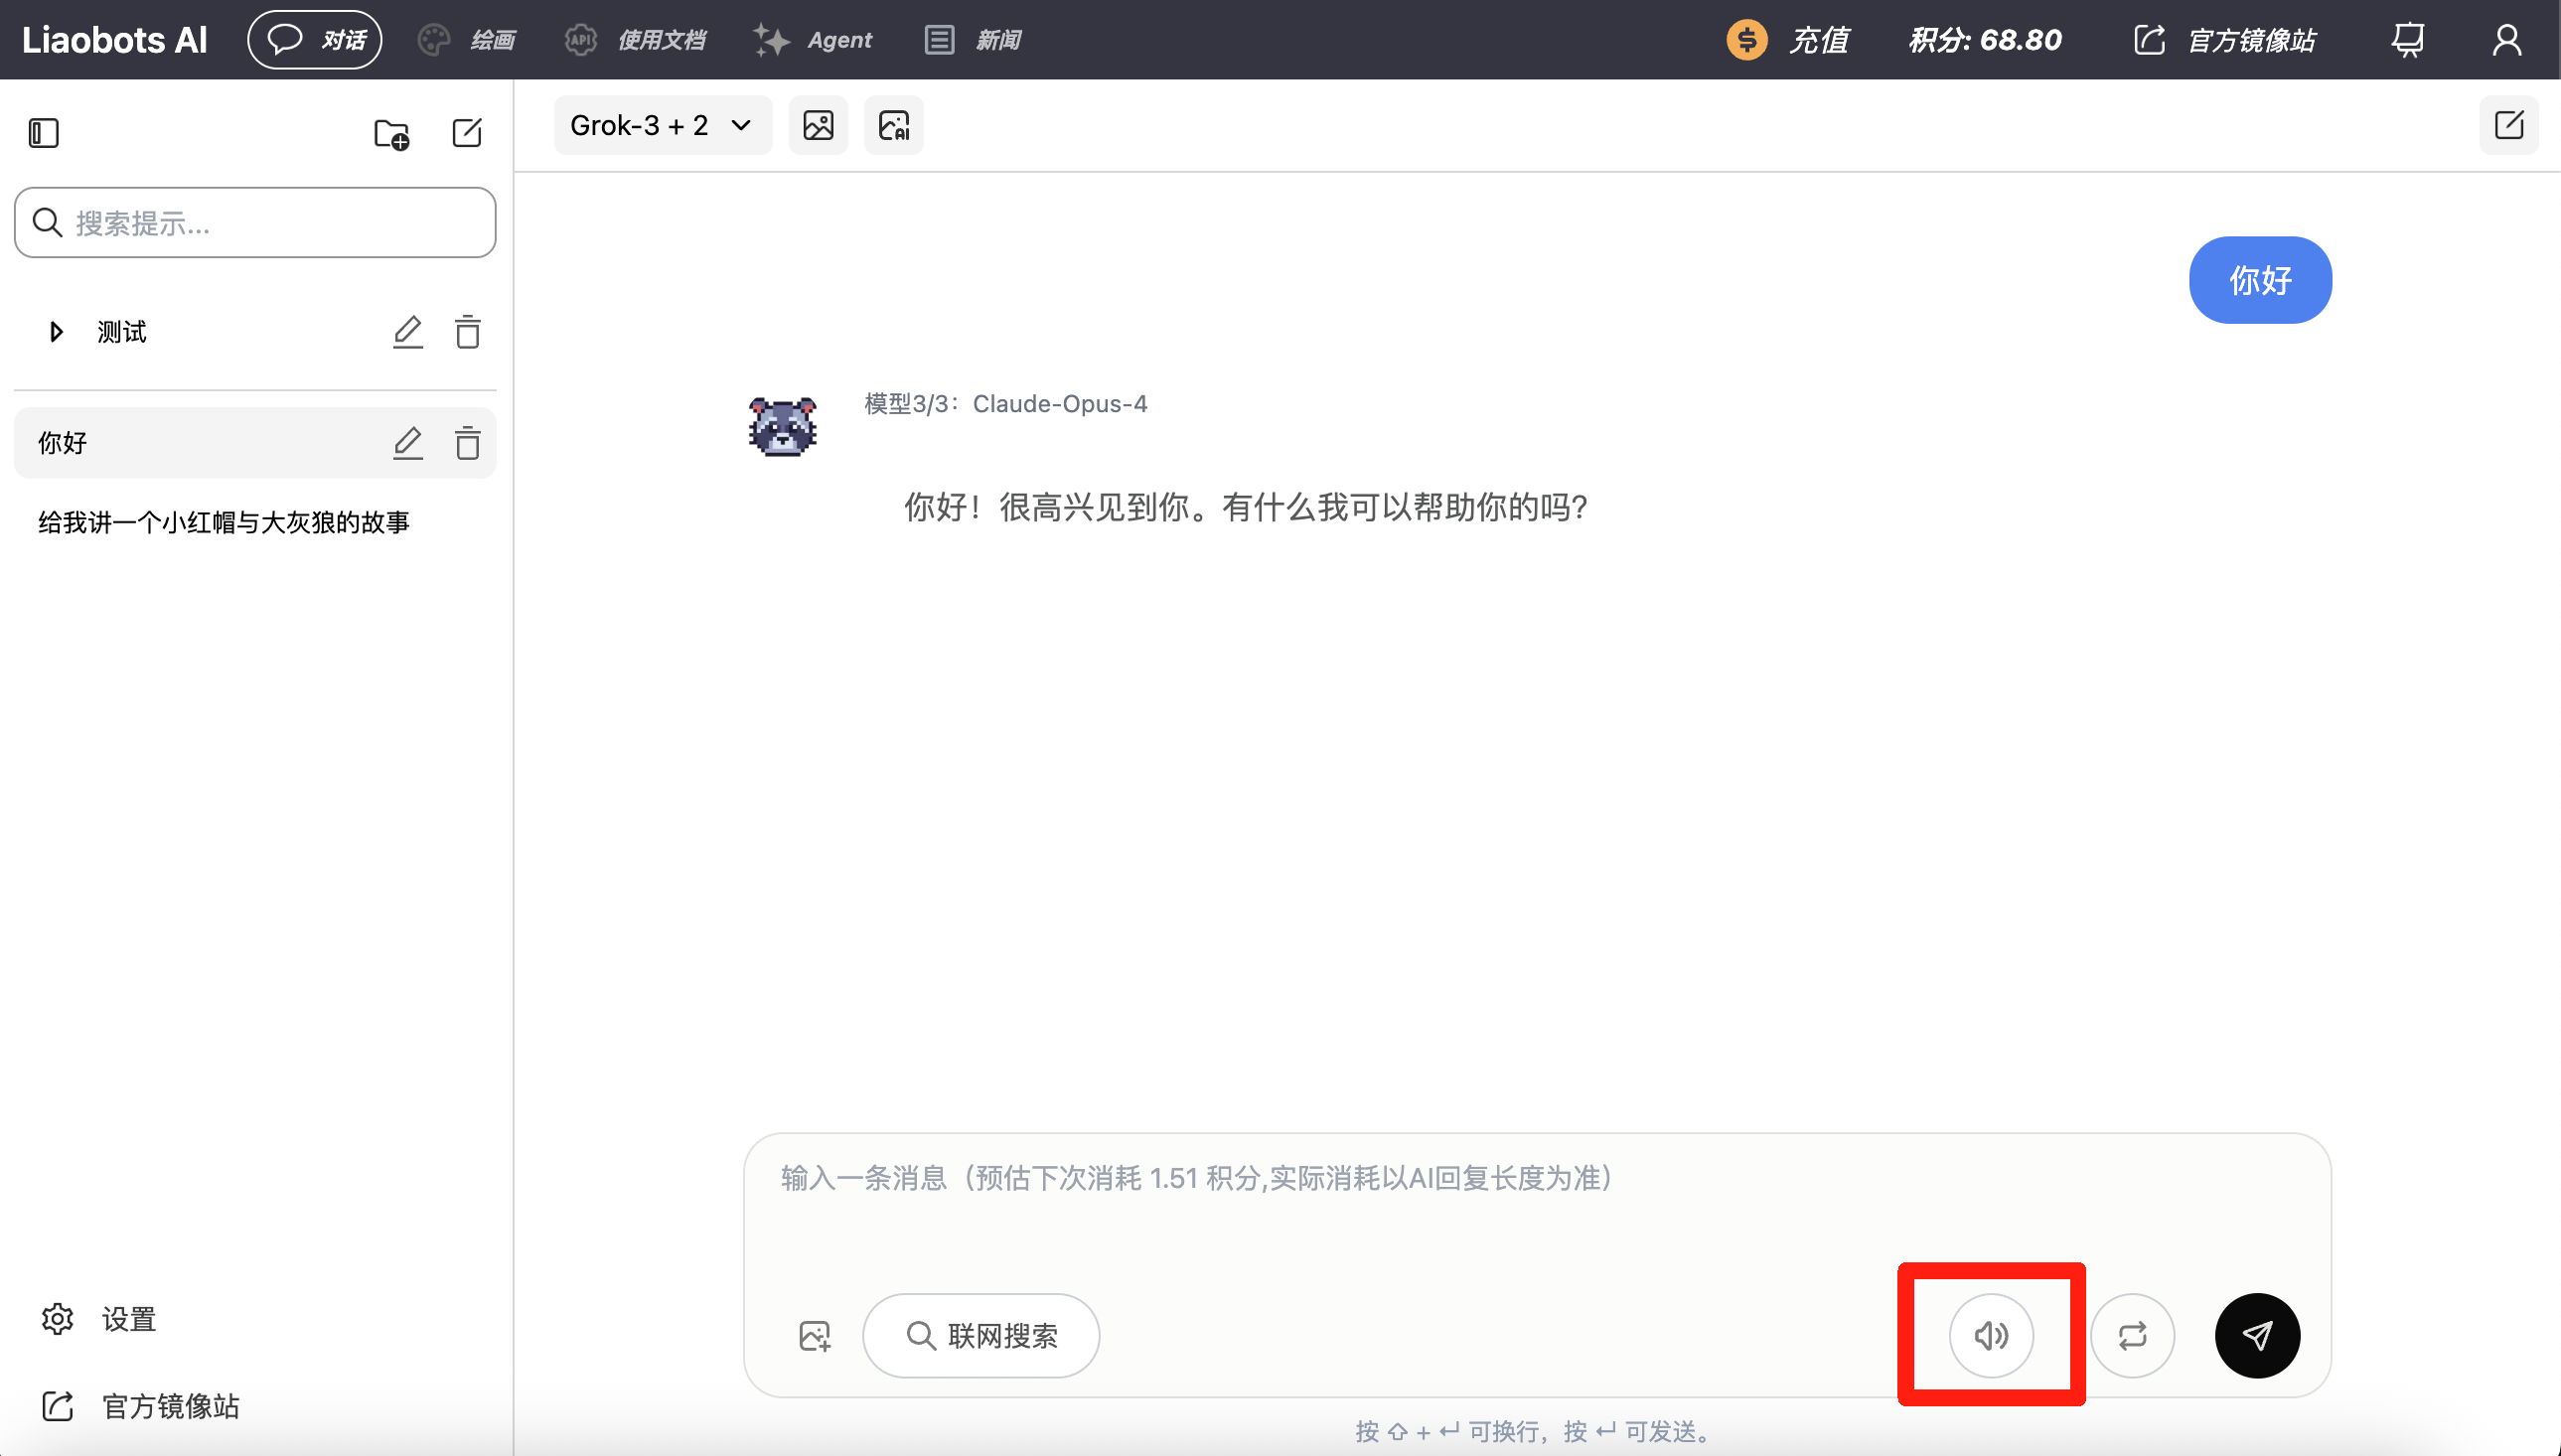Click 充值 recharge button

1789,40
